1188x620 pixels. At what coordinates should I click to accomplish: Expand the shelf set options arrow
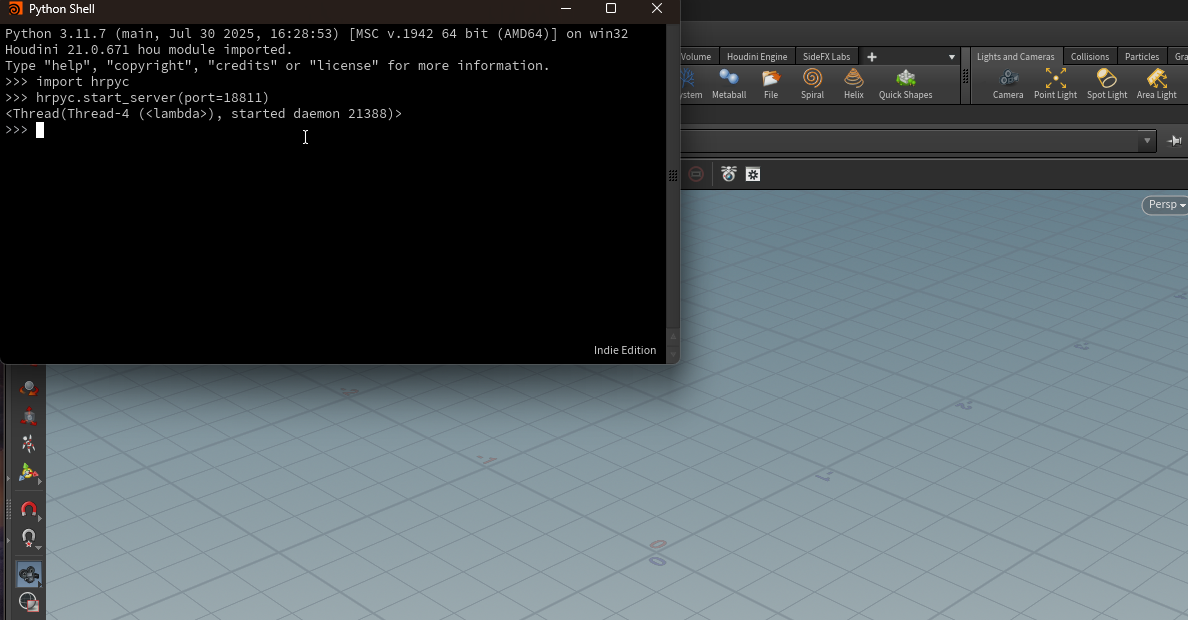click(951, 57)
